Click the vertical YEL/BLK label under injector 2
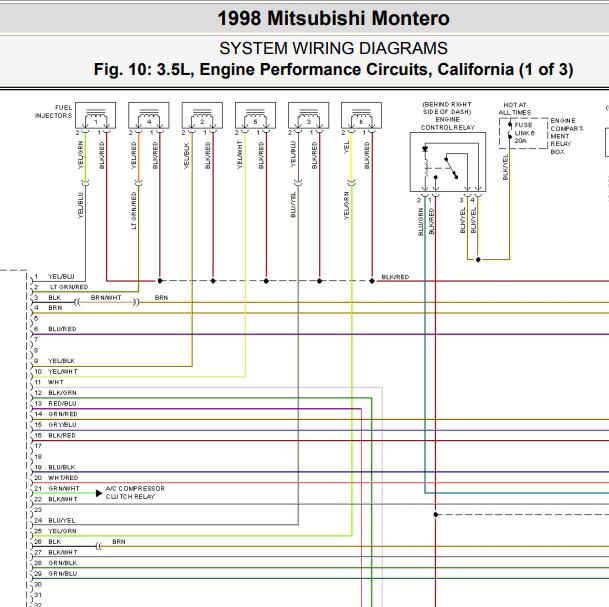Screen dimensions: 609x607 click(186, 156)
